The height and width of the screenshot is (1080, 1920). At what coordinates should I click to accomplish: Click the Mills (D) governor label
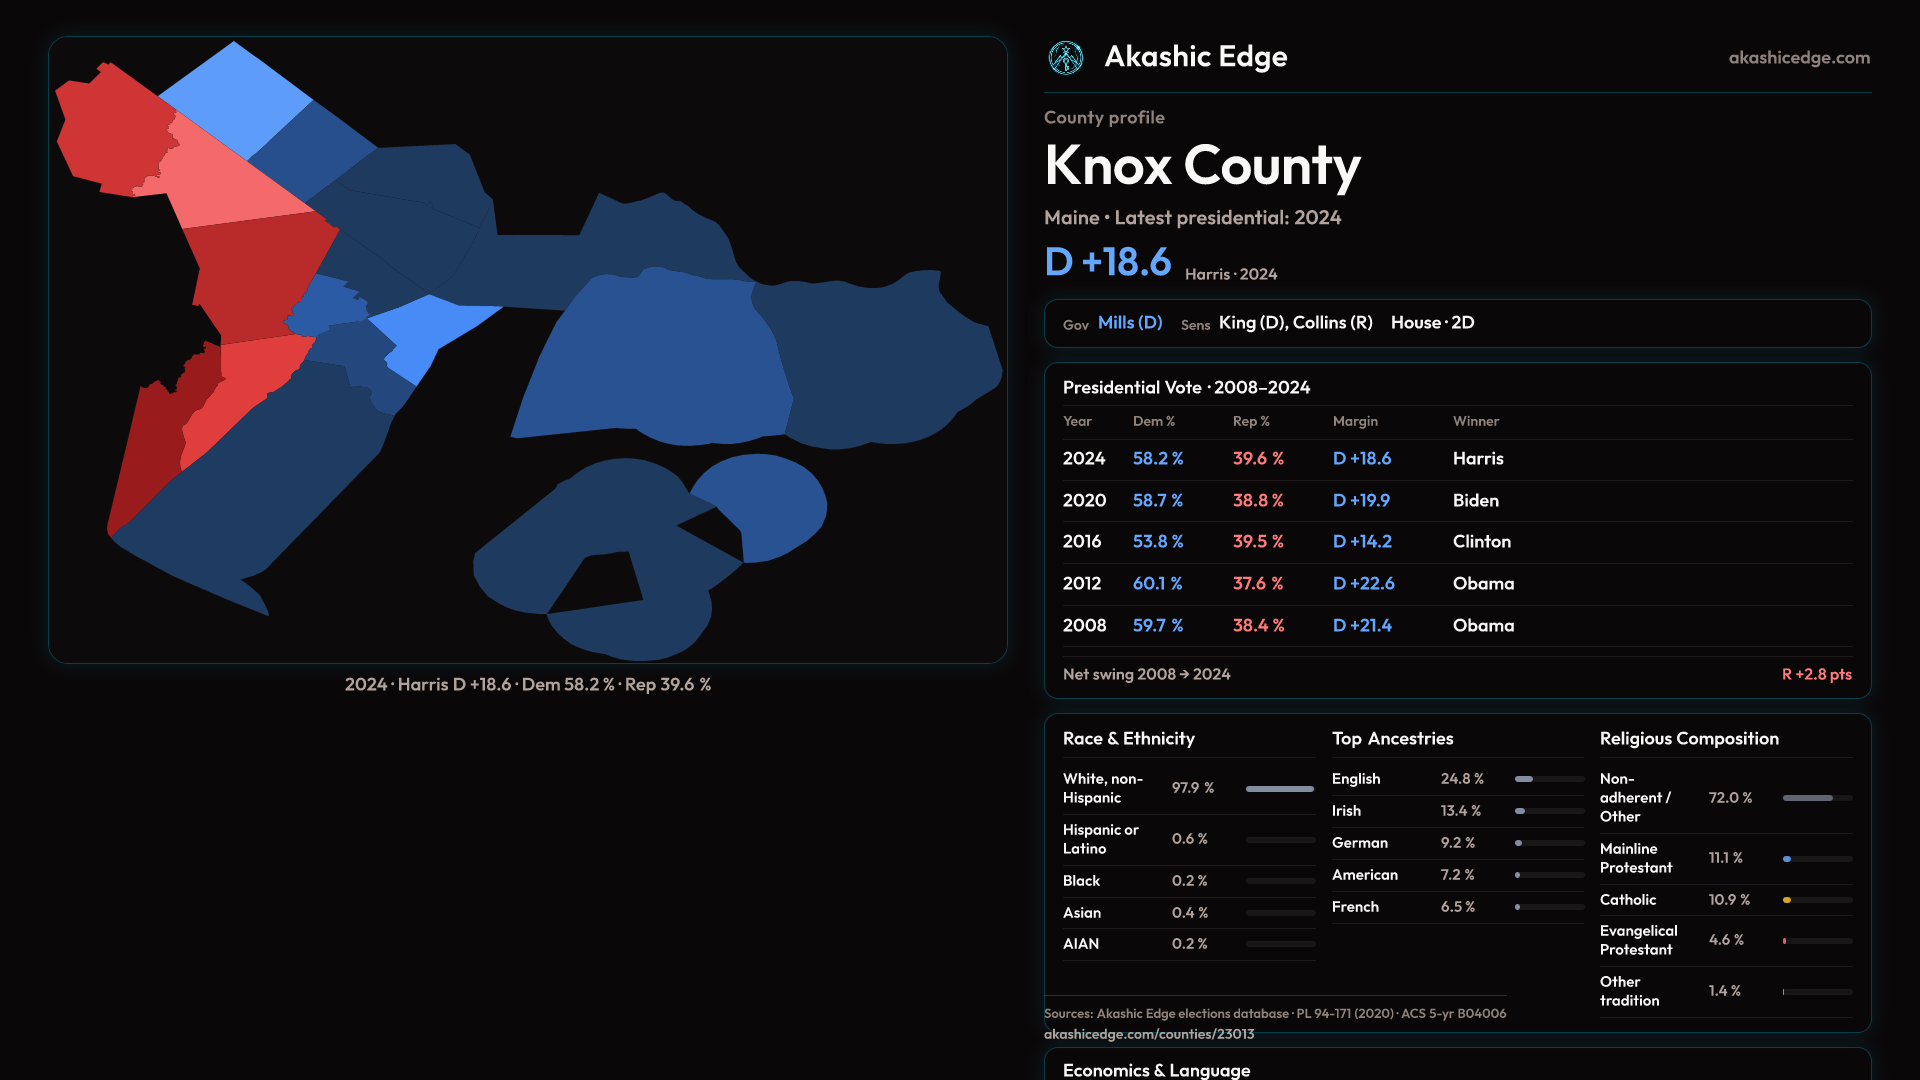point(1129,323)
